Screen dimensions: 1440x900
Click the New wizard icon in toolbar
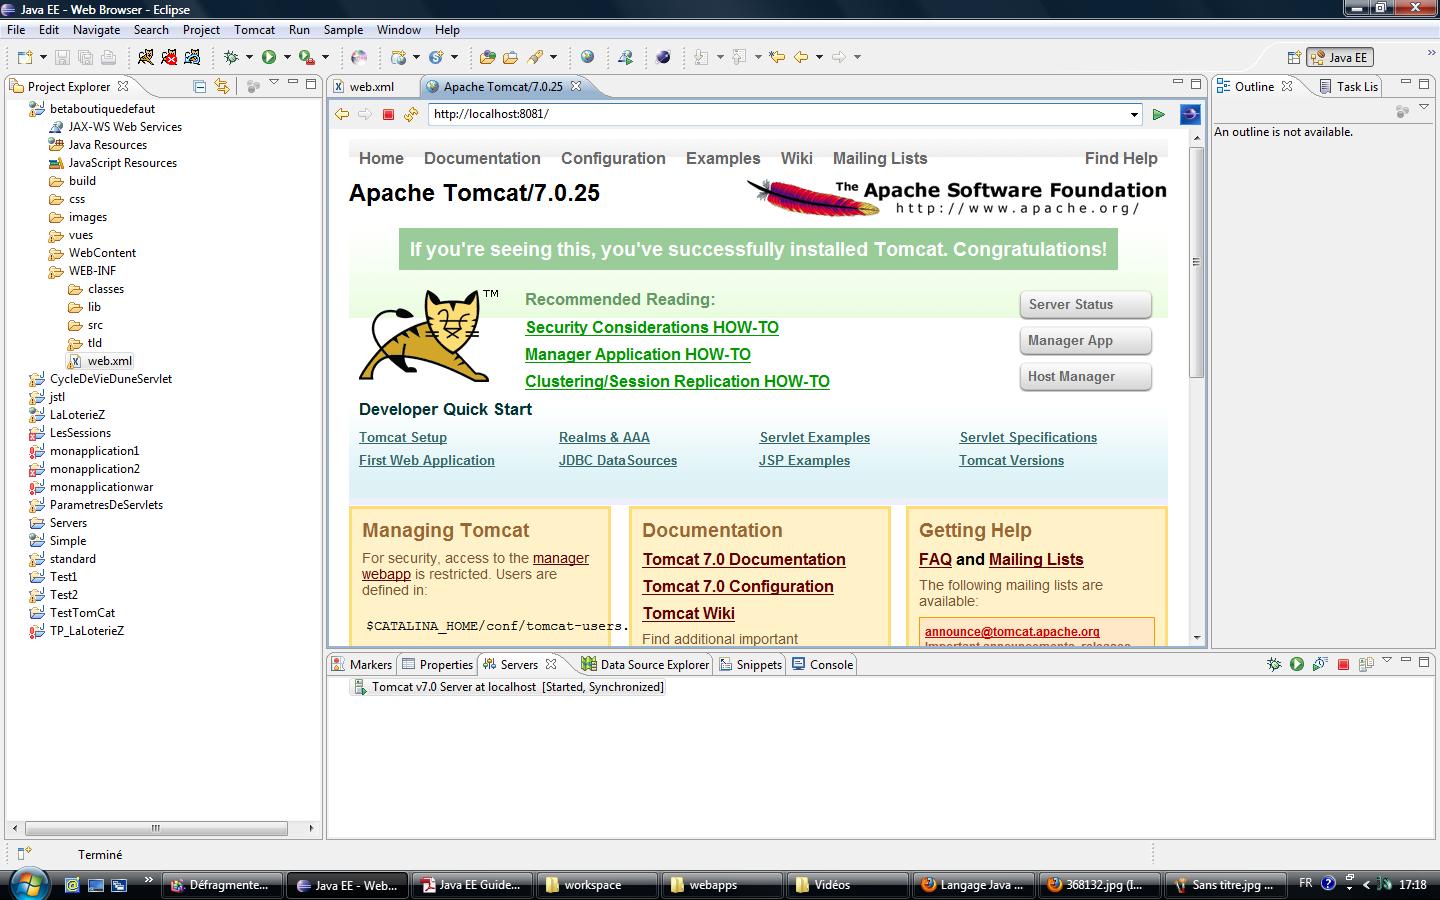(25, 57)
